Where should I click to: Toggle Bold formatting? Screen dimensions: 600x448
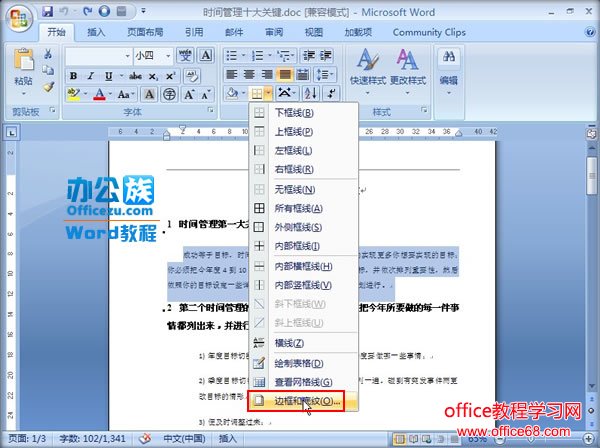click(73, 76)
